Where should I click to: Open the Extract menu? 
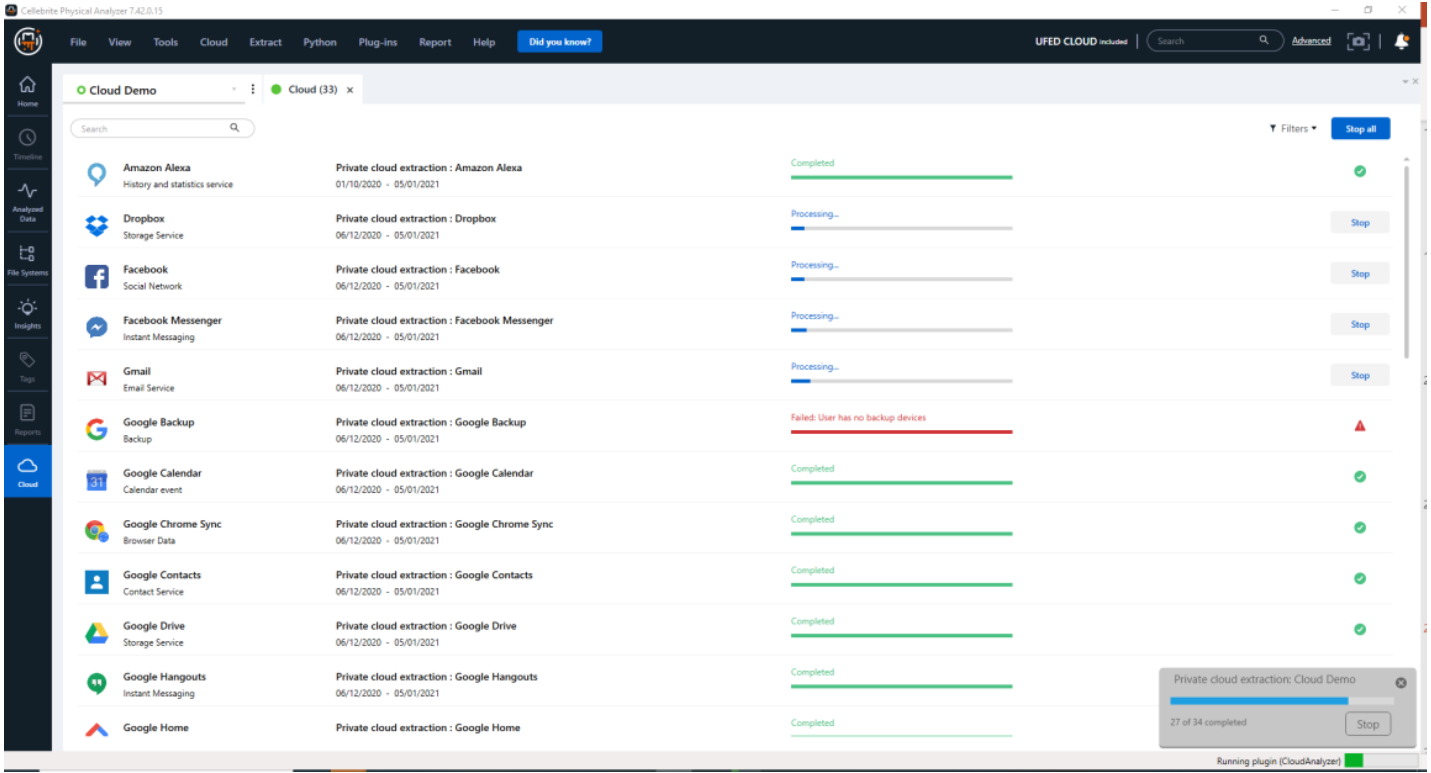266,42
